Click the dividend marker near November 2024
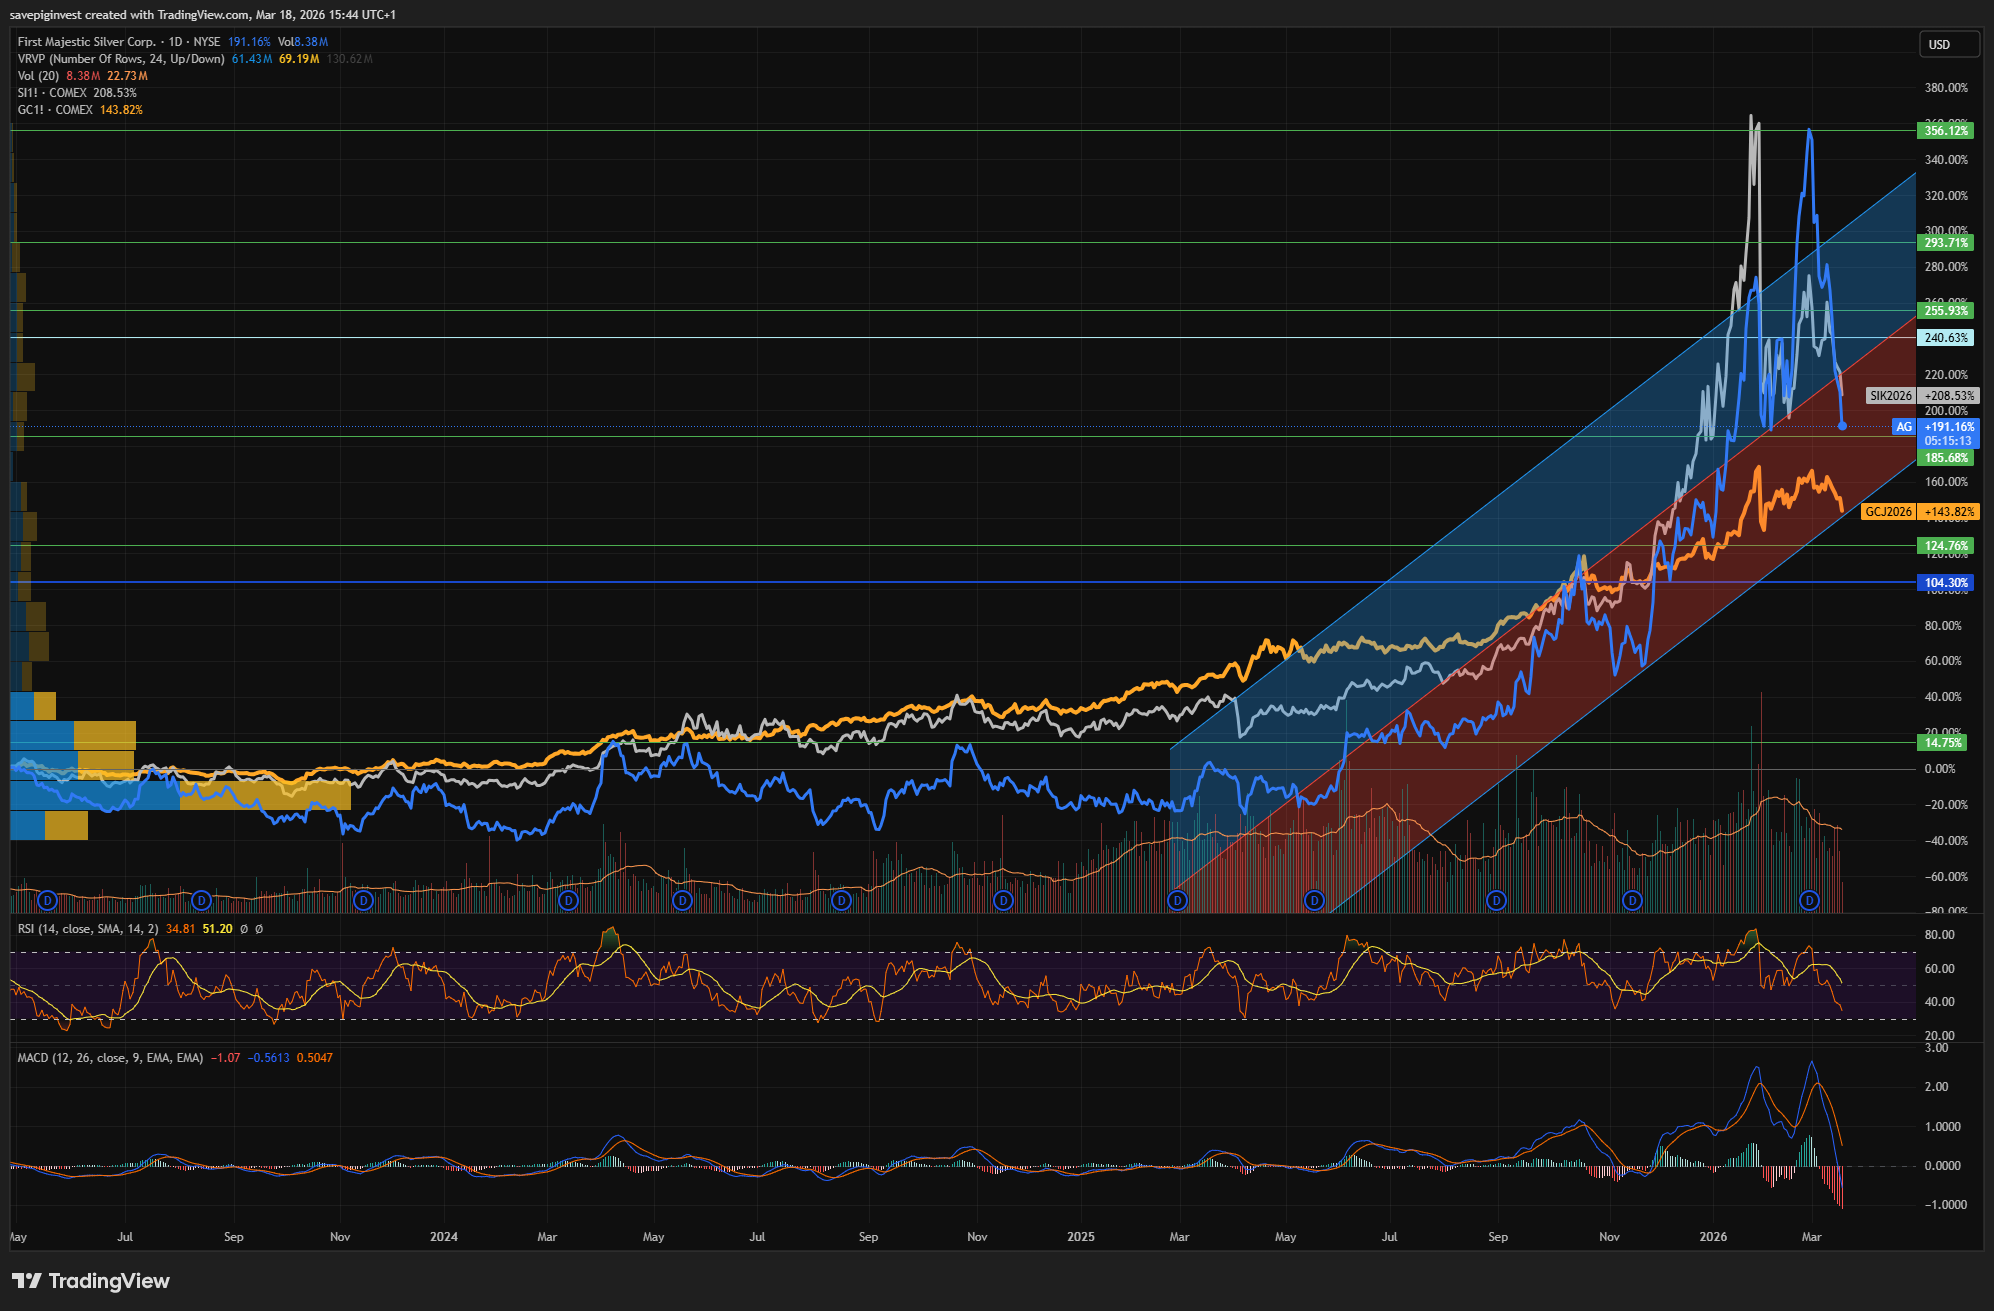 pos(1003,901)
